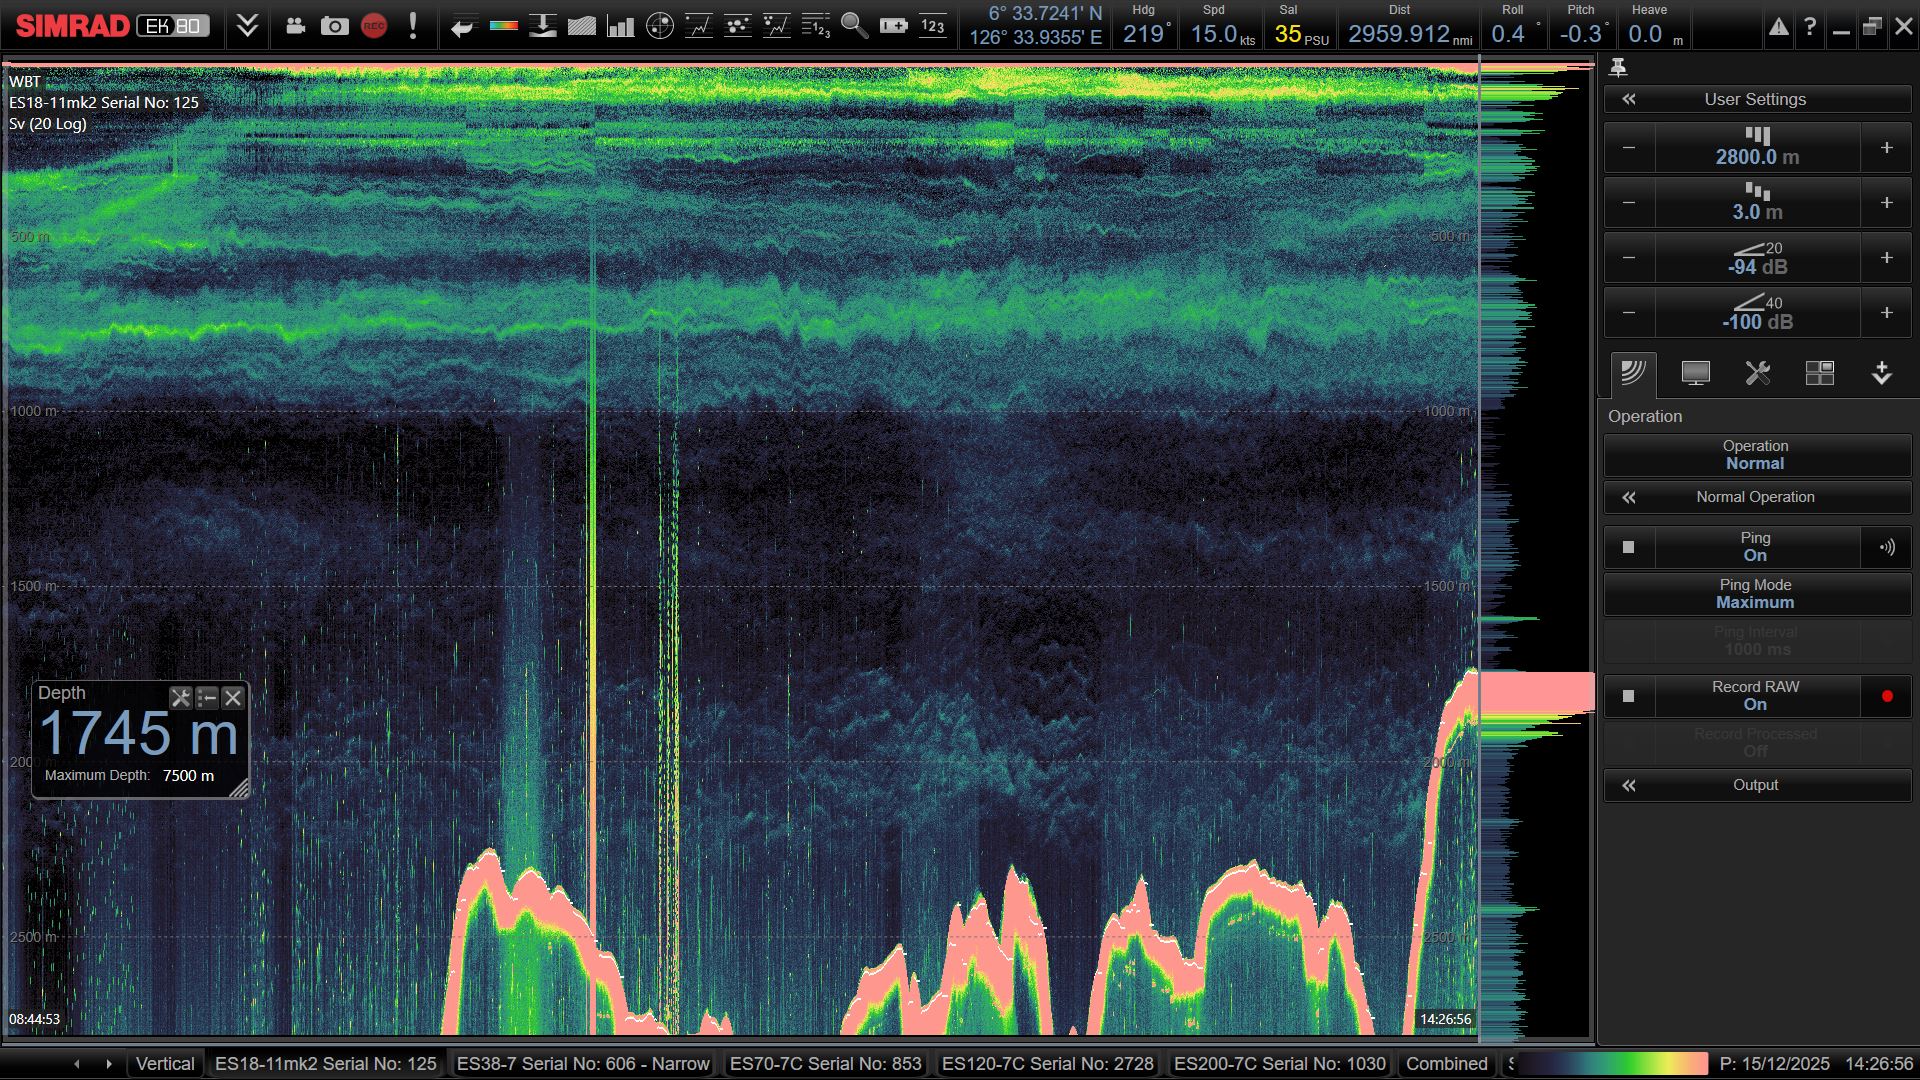Image resolution: width=1920 pixels, height=1080 pixels.
Task: Switch to the Combined tab
Action: (x=1446, y=1064)
